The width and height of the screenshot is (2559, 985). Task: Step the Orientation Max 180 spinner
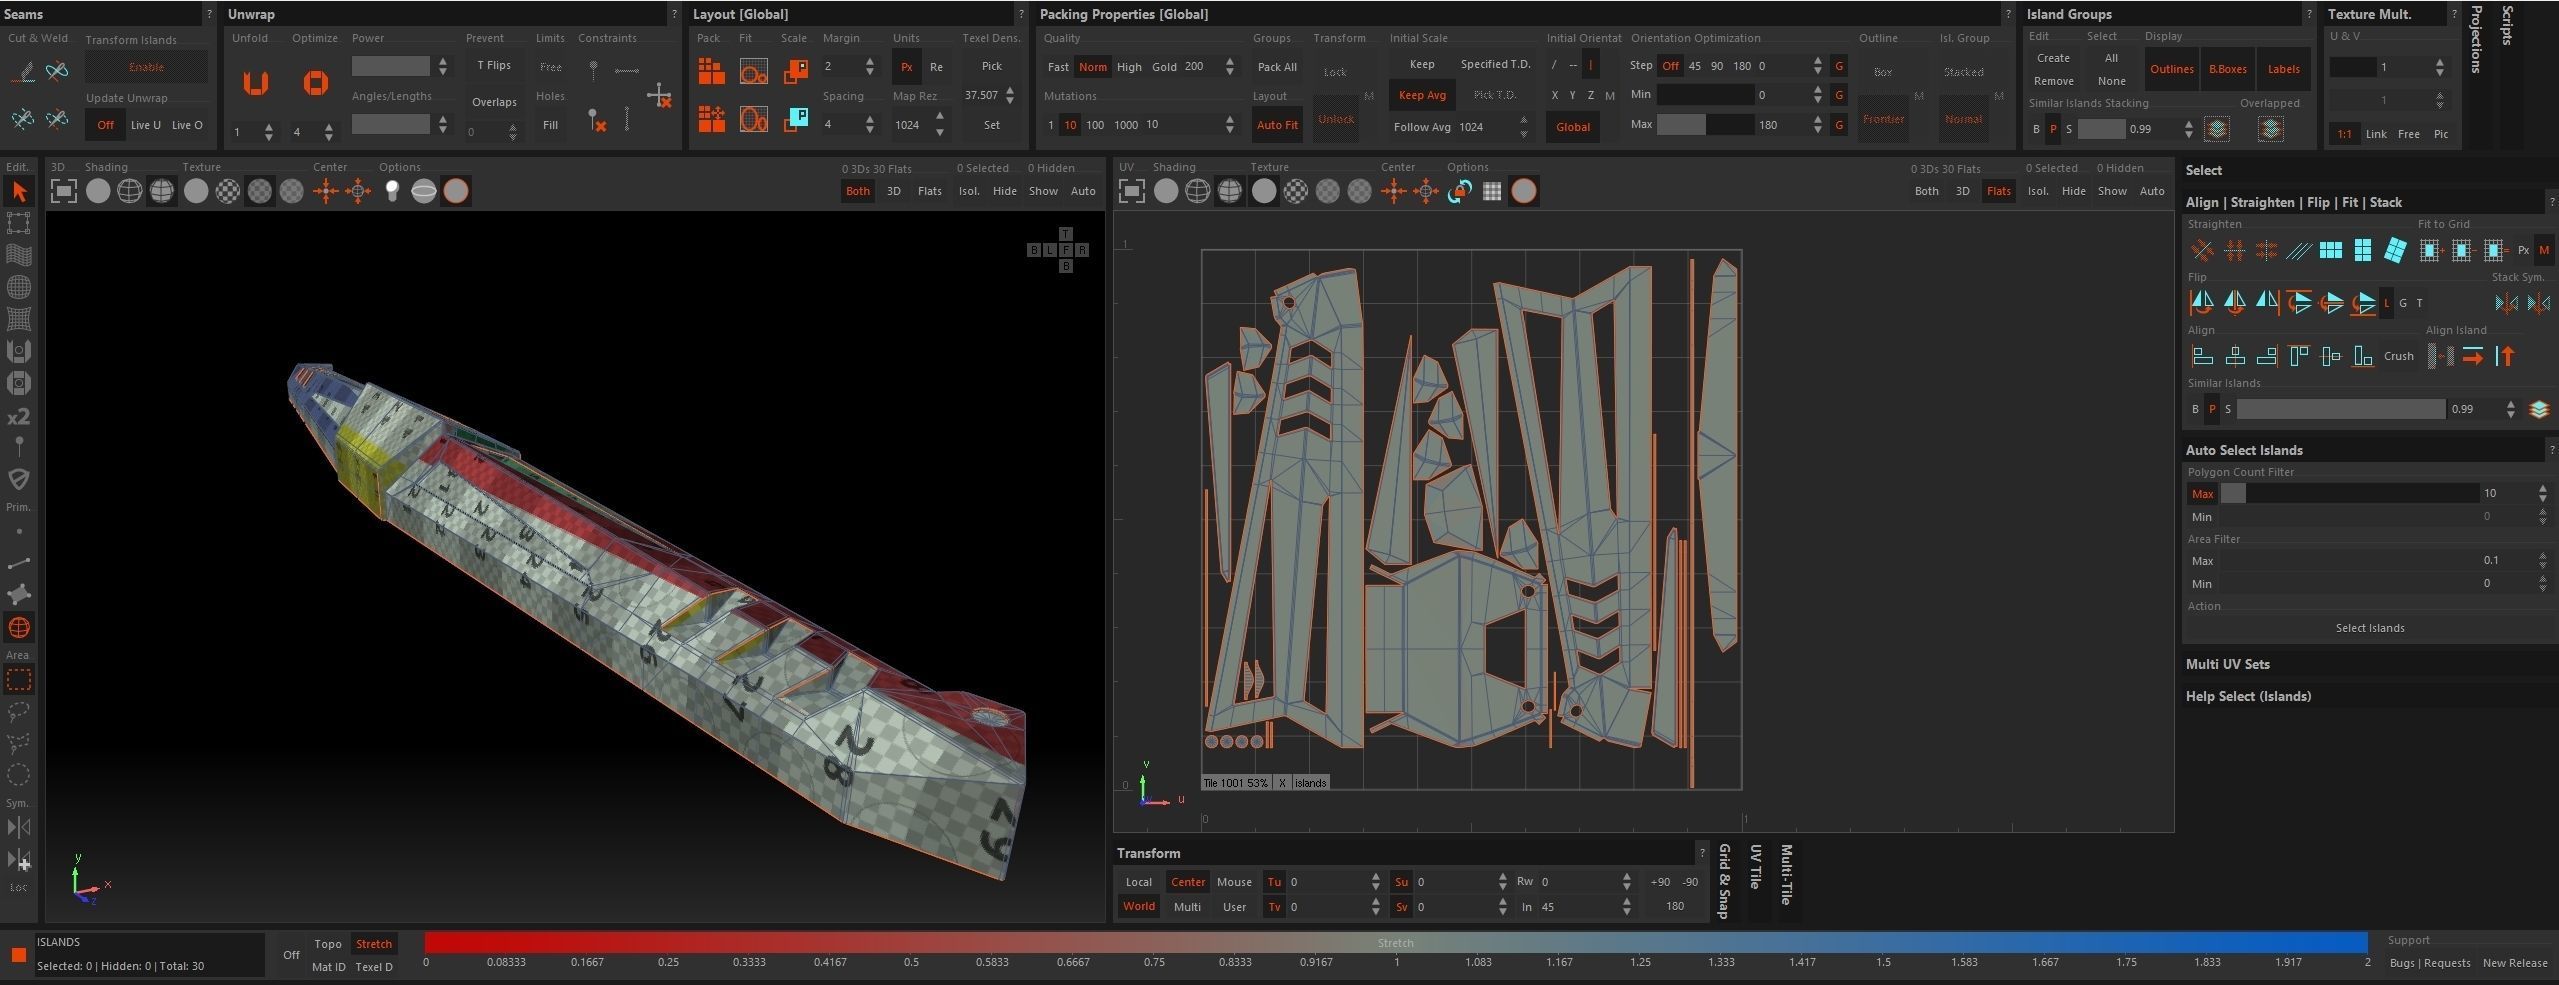(1817, 125)
